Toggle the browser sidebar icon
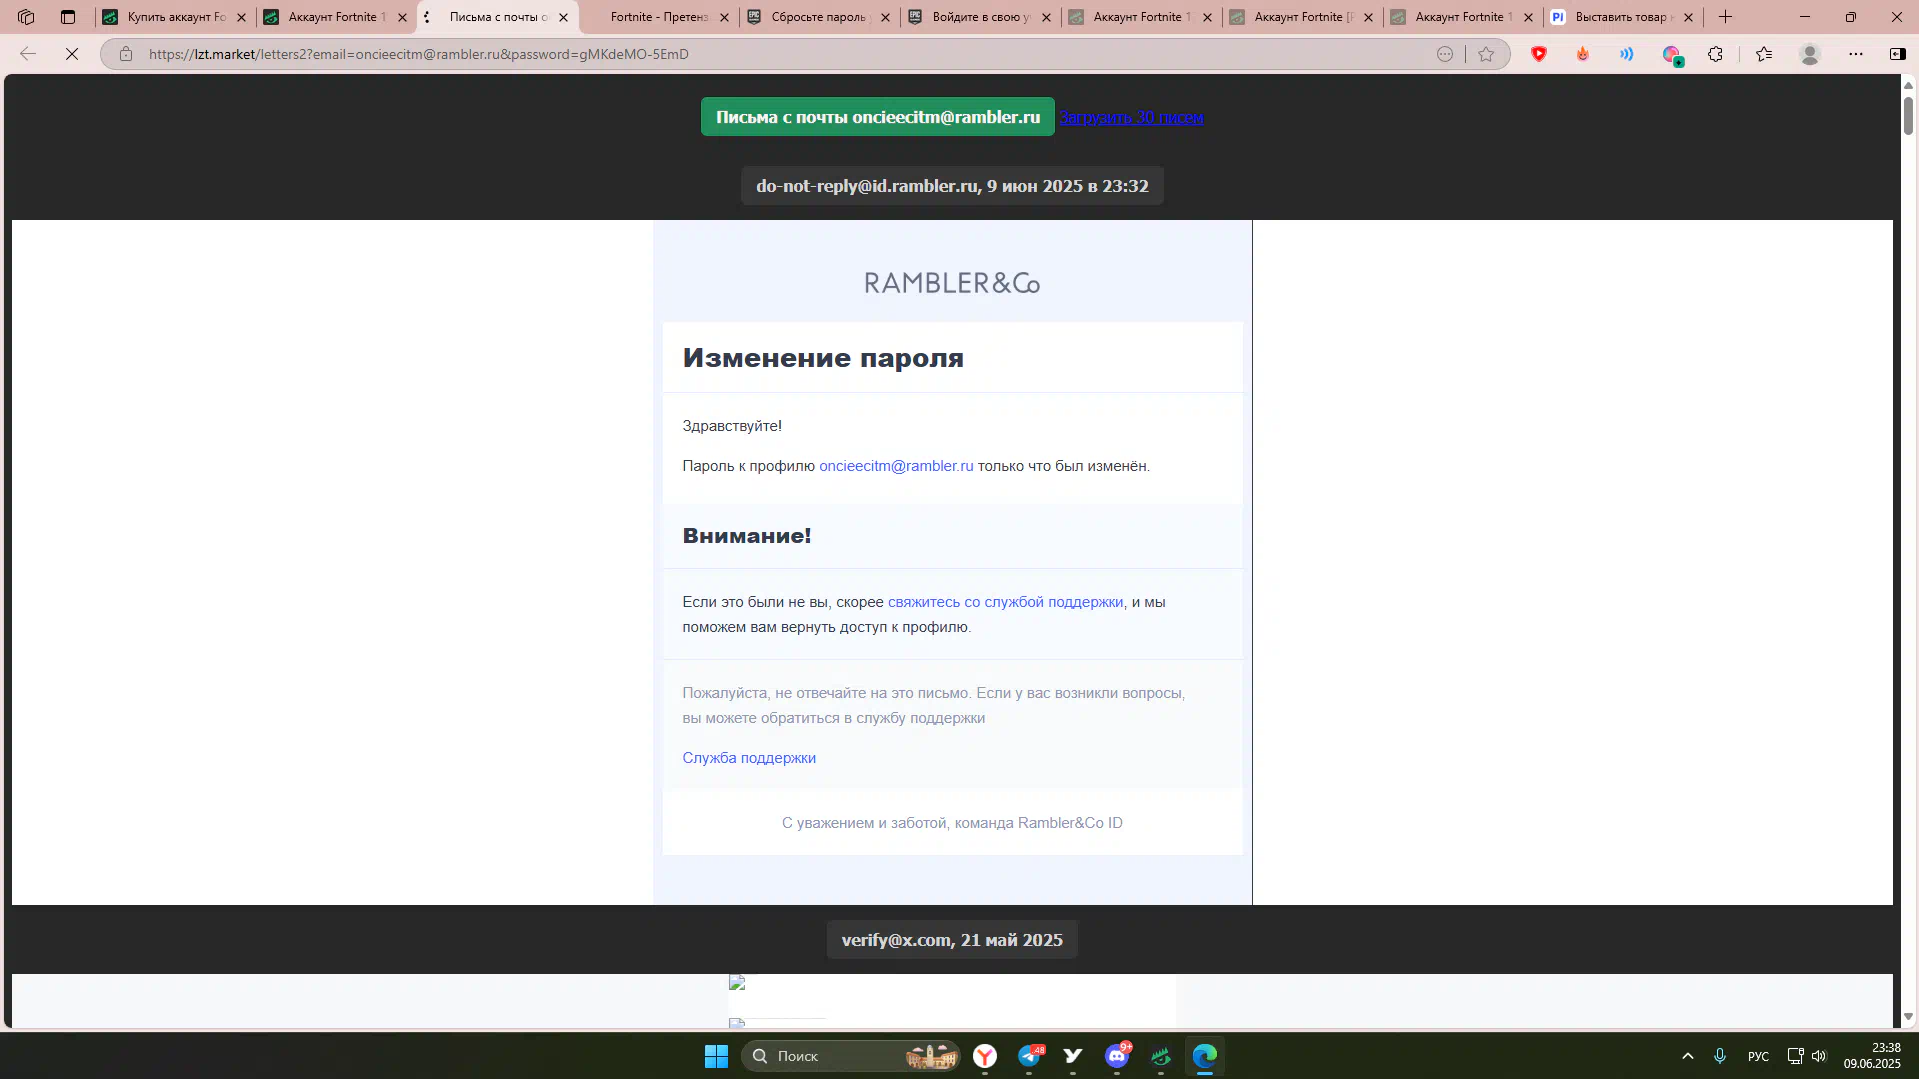1919x1079 pixels. 1898,54
